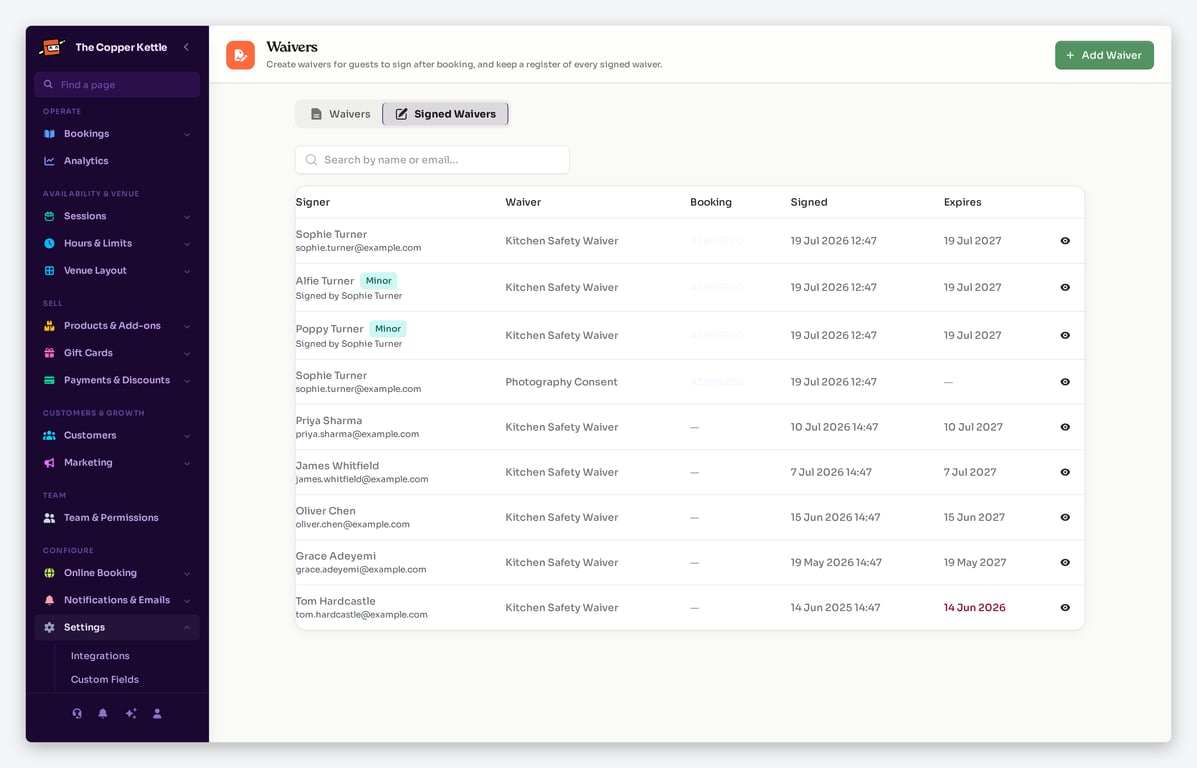Click the Online Booking globe icon

50,573
